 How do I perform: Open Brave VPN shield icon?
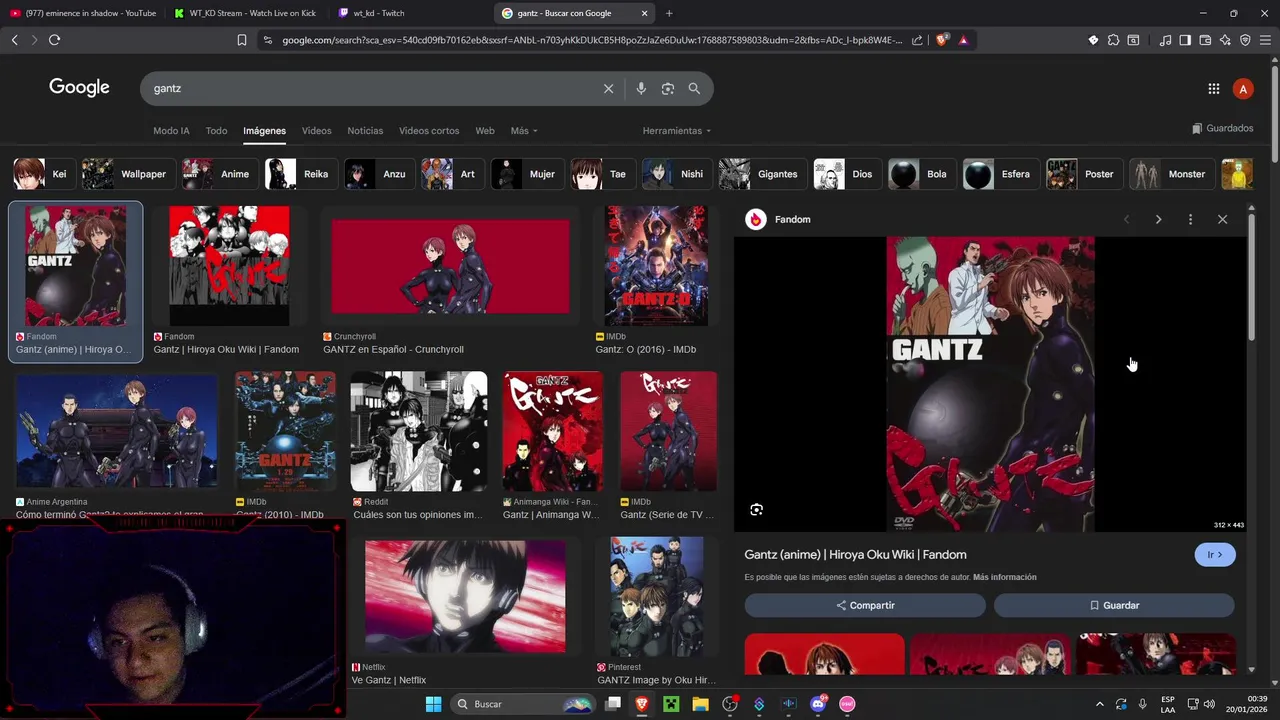pos(1245,40)
